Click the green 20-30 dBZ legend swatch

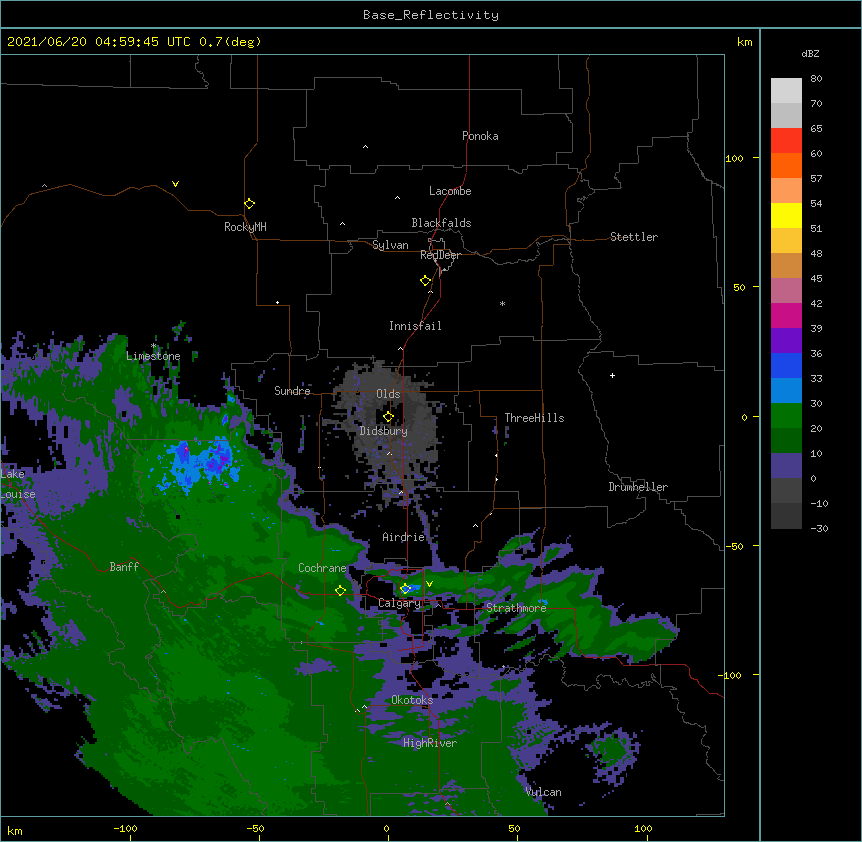pyautogui.click(x=786, y=416)
